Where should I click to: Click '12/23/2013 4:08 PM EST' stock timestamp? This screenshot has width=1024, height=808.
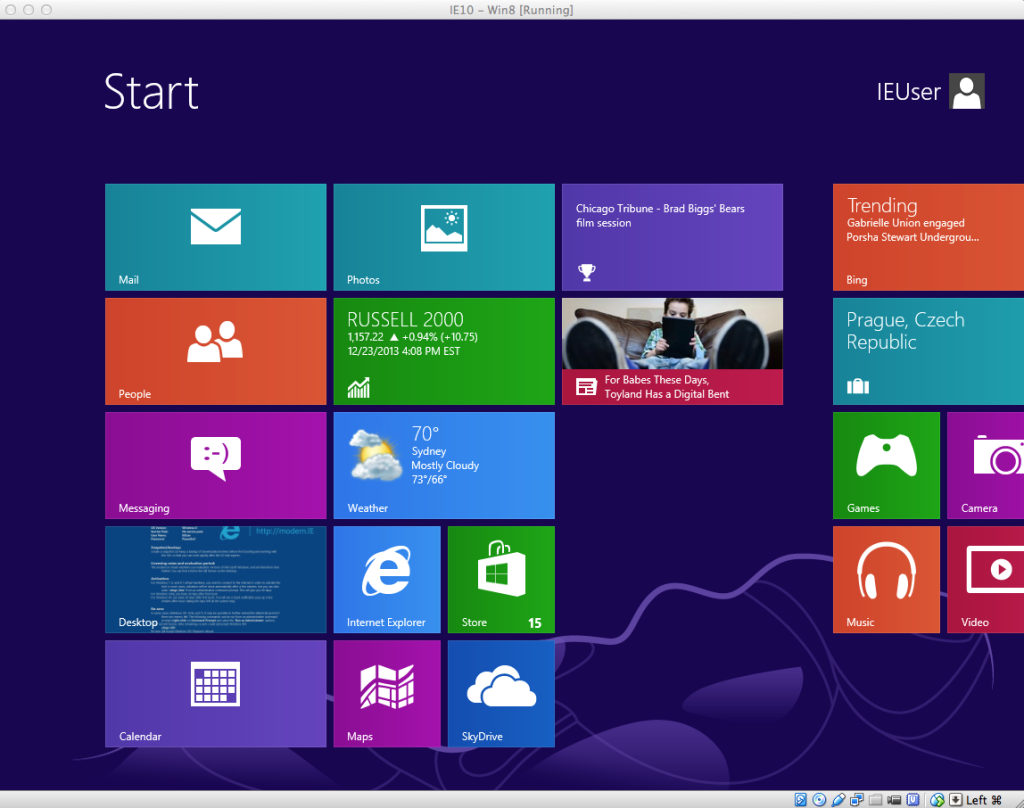pyautogui.click(x=404, y=351)
